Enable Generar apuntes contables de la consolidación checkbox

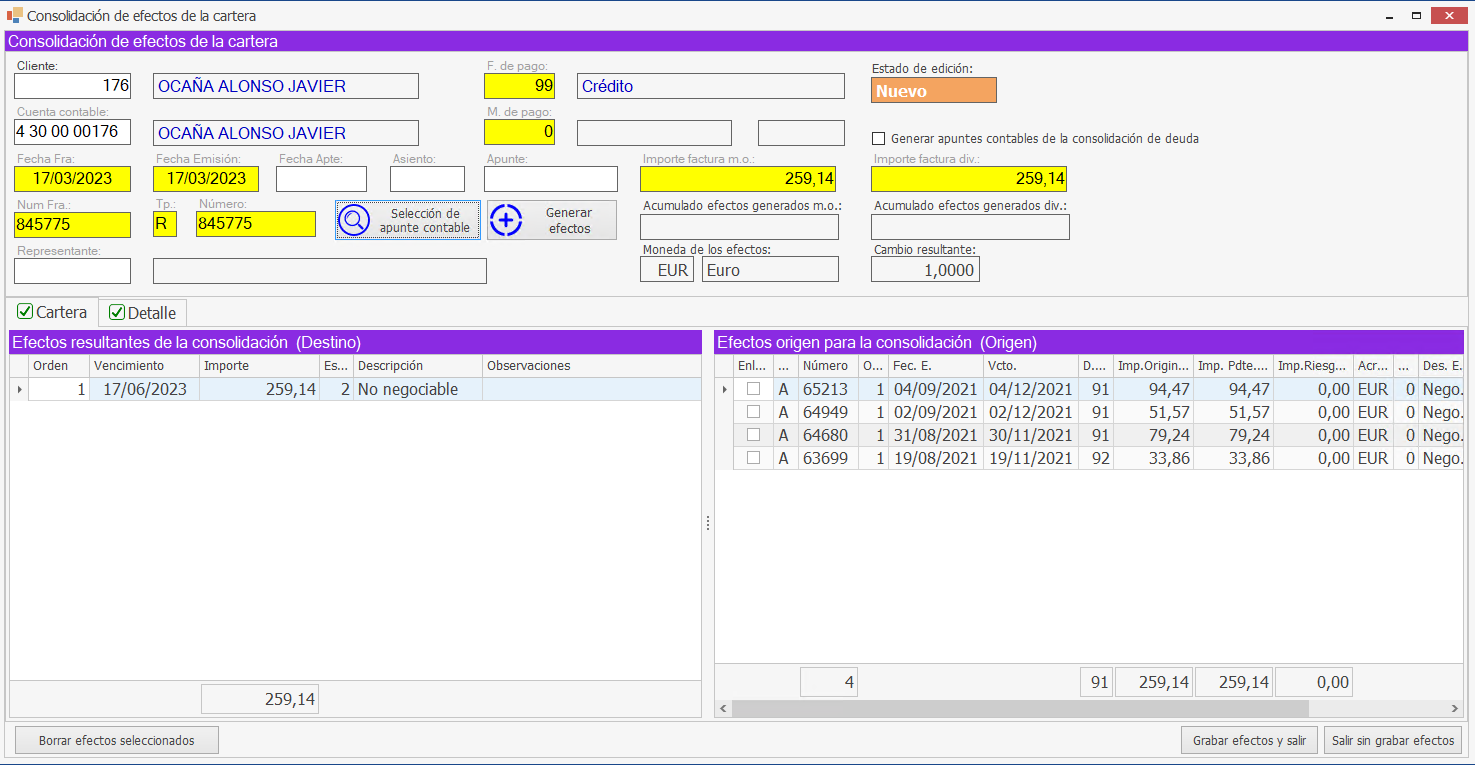[x=879, y=139]
